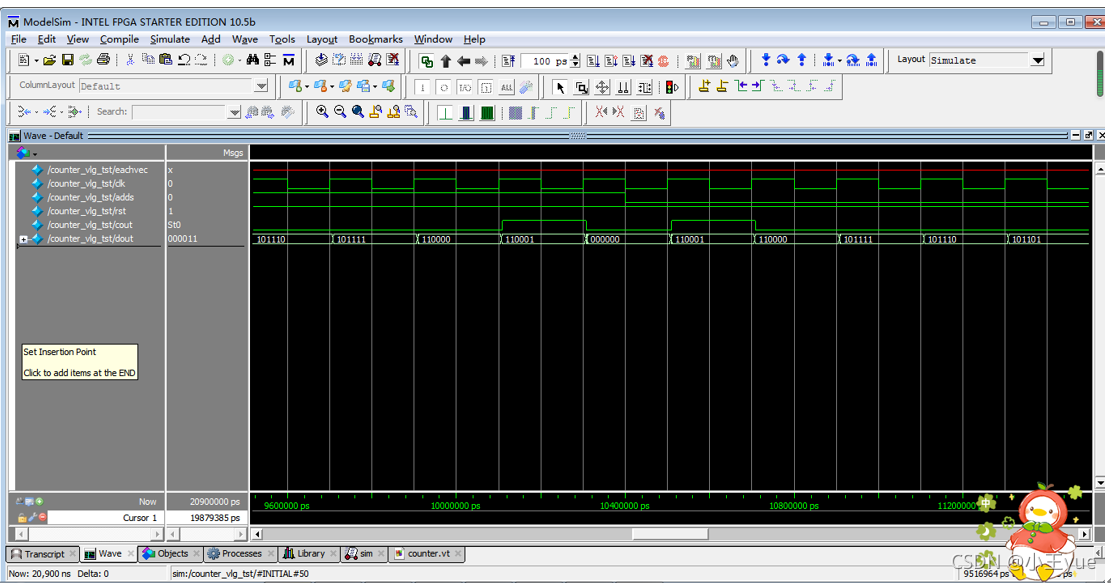Open the Search field dropdown arrow
The image size is (1111, 583).
click(235, 112)
